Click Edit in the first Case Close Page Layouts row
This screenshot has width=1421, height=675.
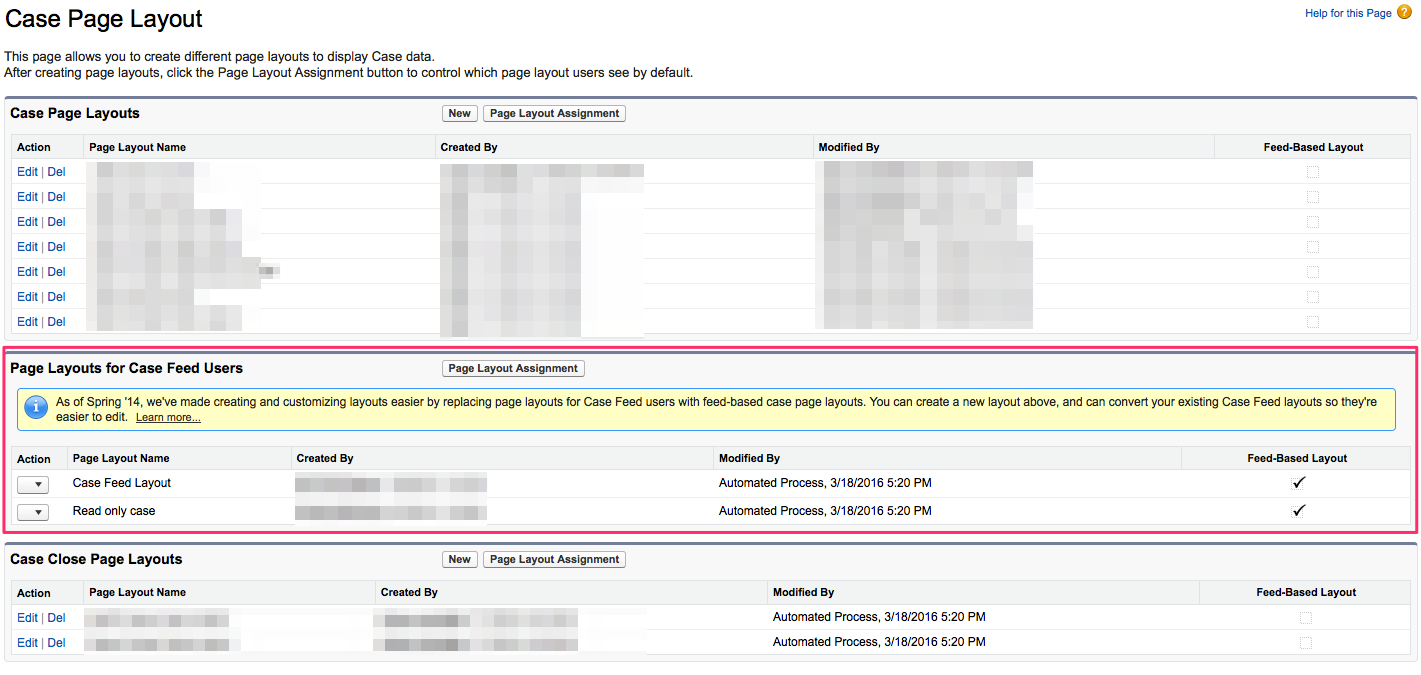27,618
